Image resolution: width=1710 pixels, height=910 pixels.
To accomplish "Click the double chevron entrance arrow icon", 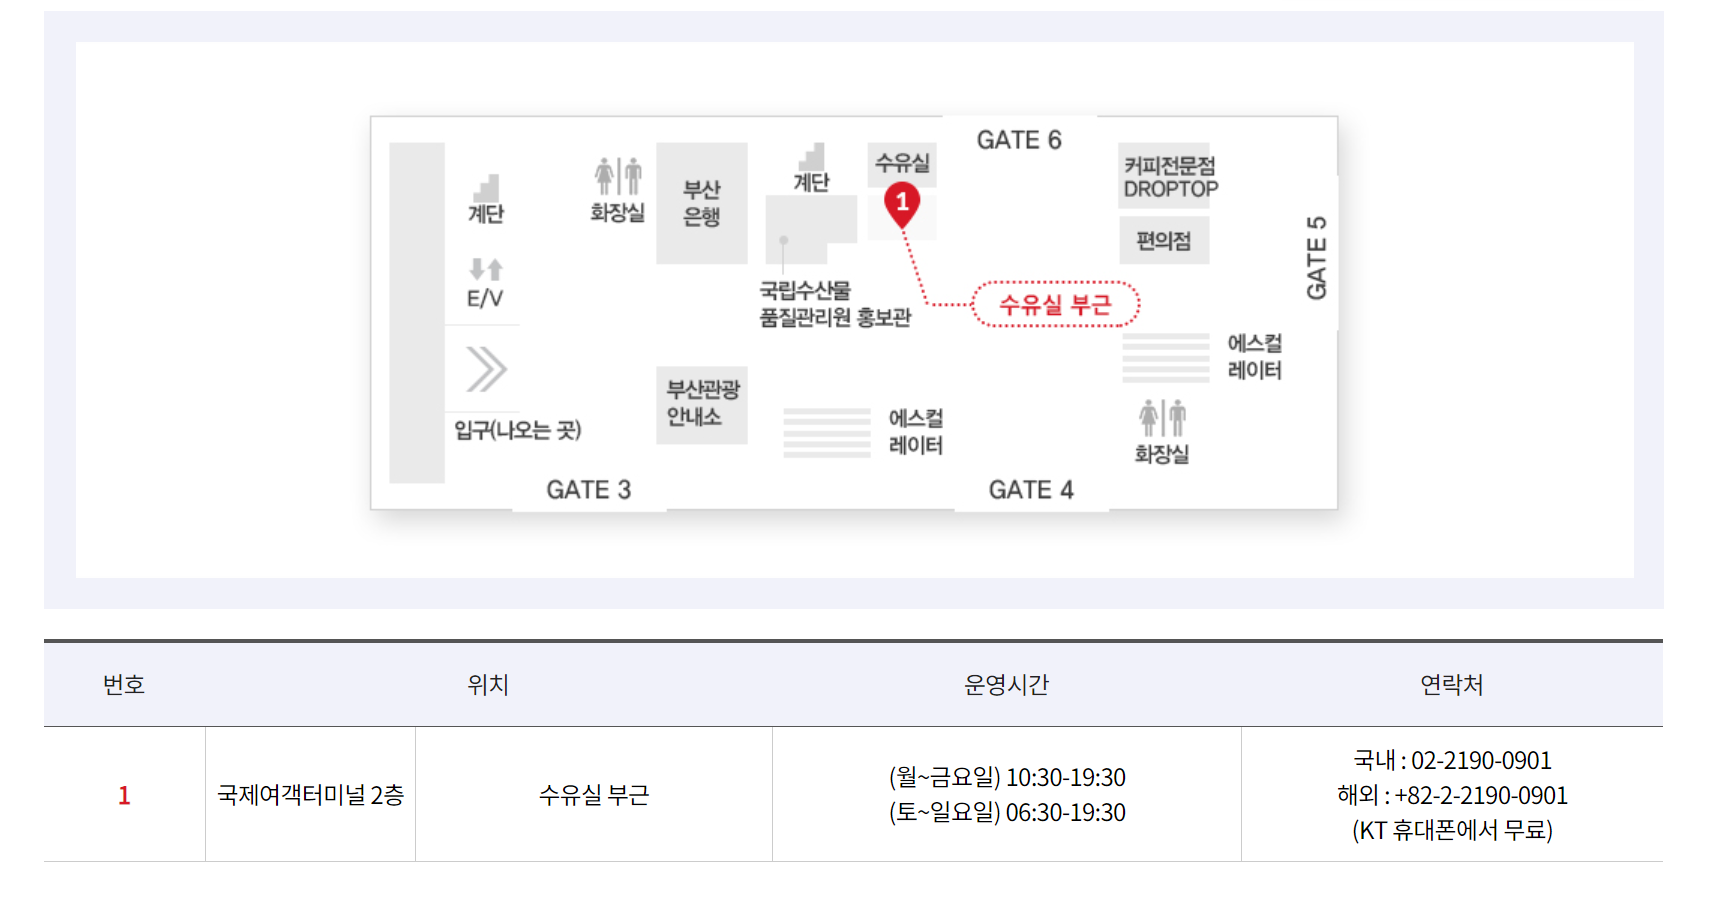I will tap(486, 369).
